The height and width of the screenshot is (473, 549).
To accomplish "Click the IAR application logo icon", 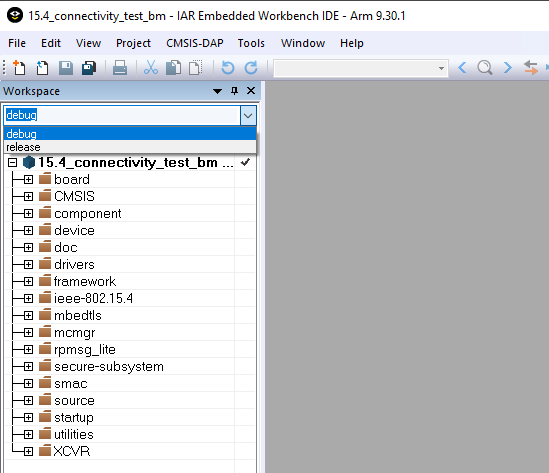I will [15, 15].
